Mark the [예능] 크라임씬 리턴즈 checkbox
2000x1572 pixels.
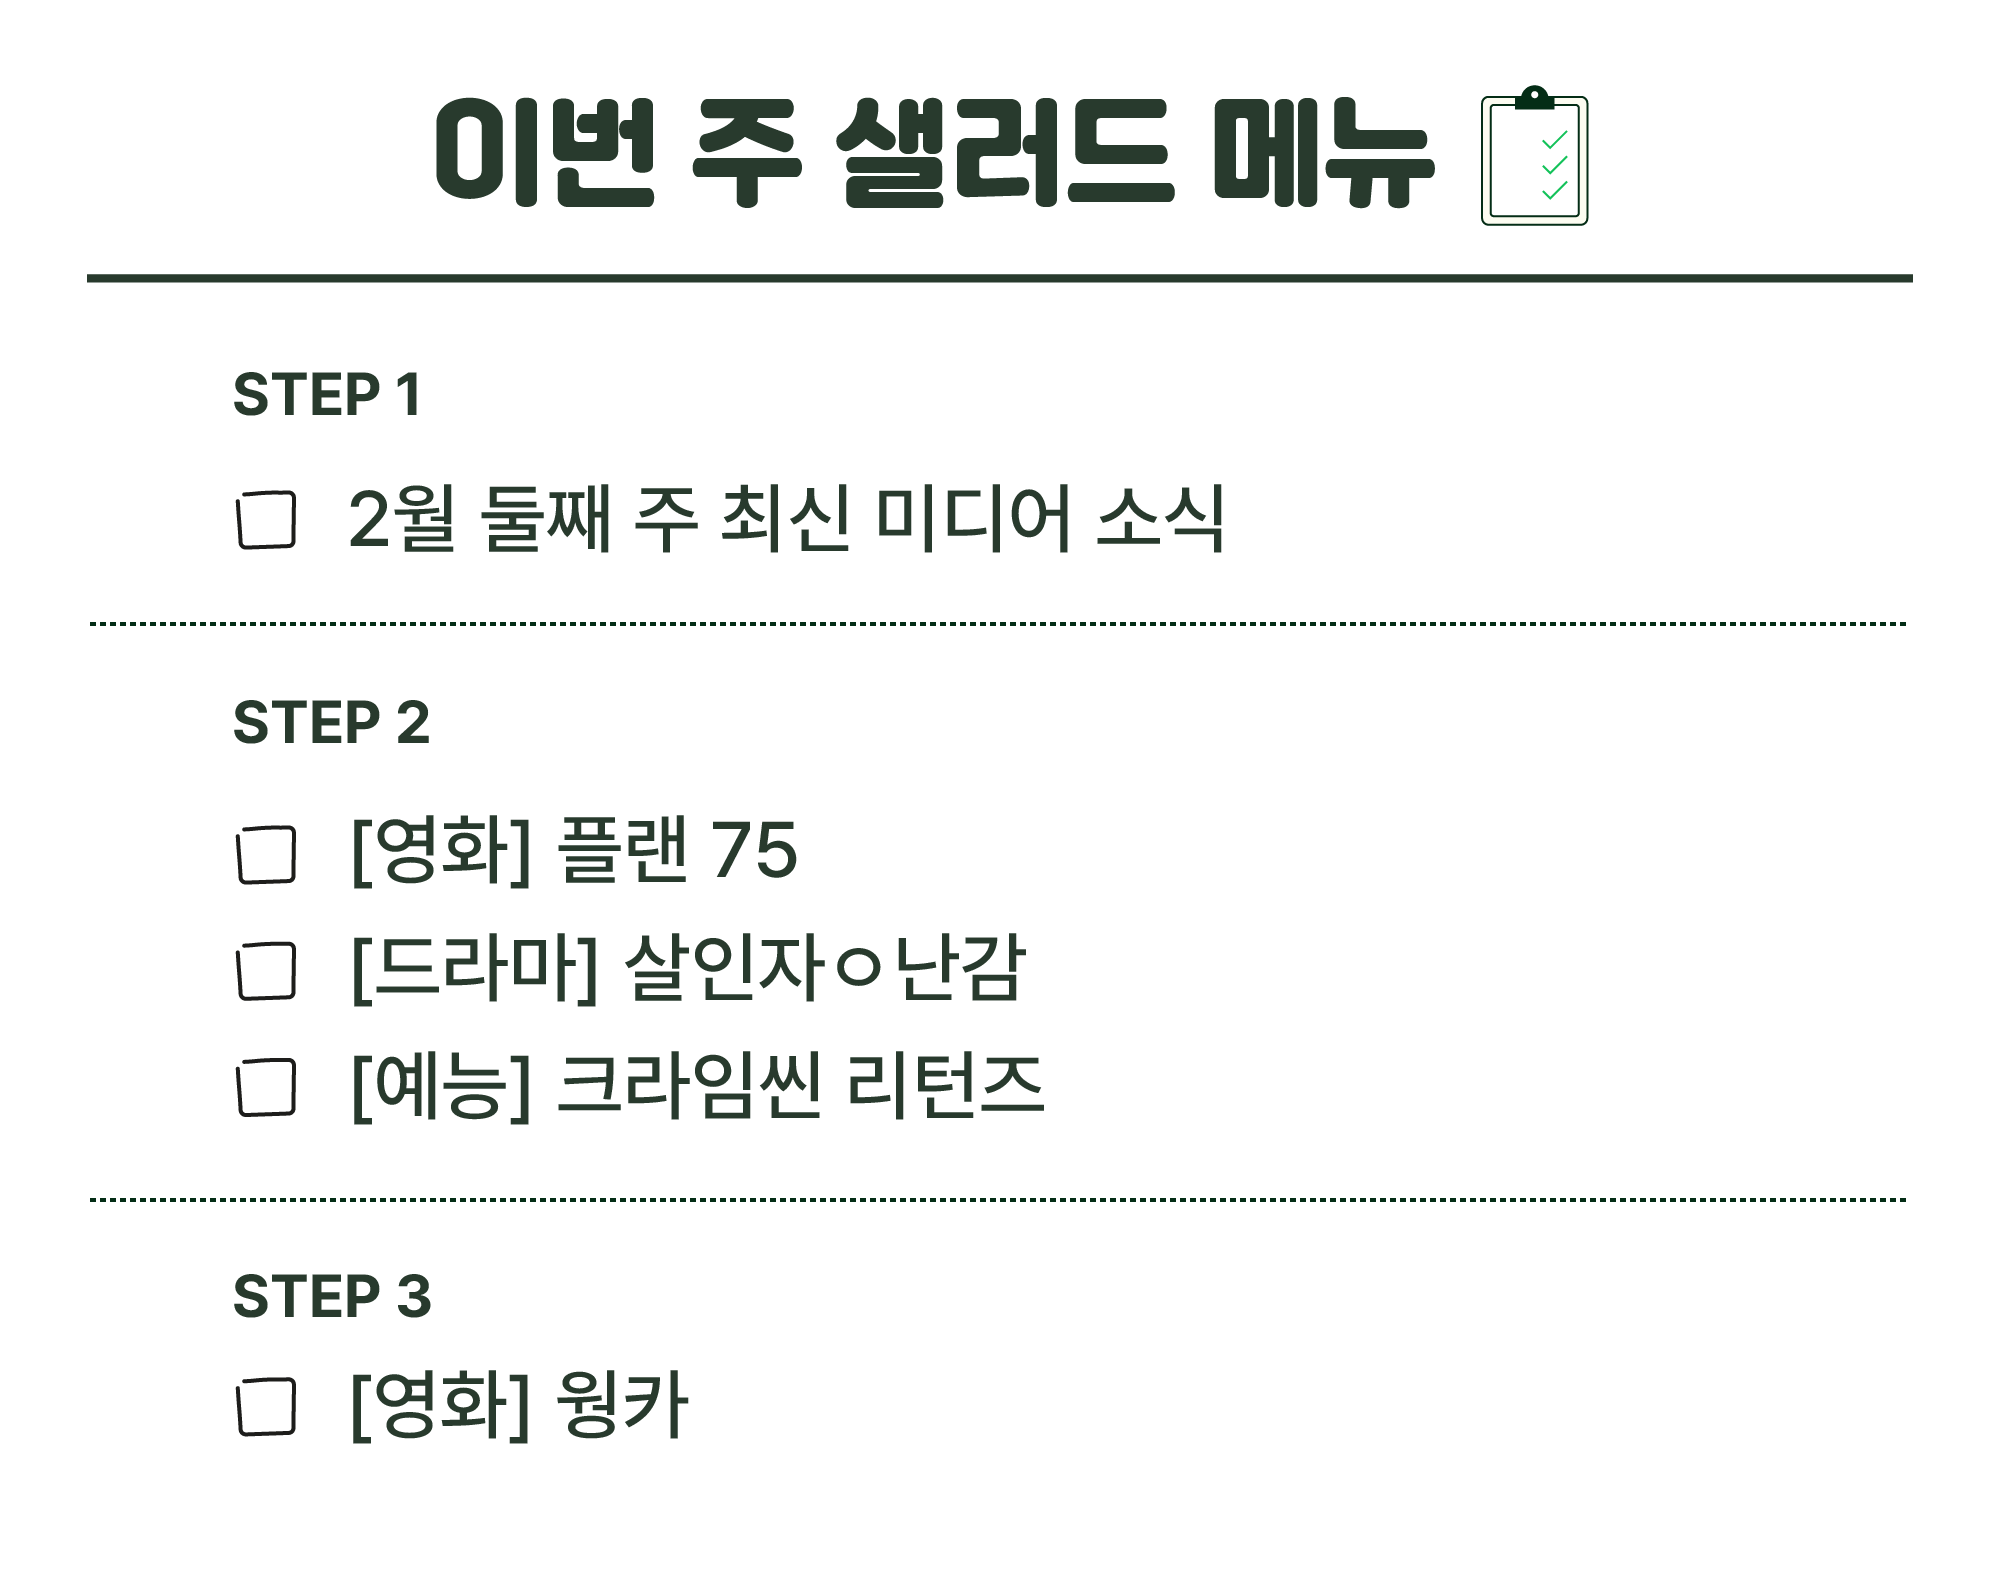(x=267, y=1086)
